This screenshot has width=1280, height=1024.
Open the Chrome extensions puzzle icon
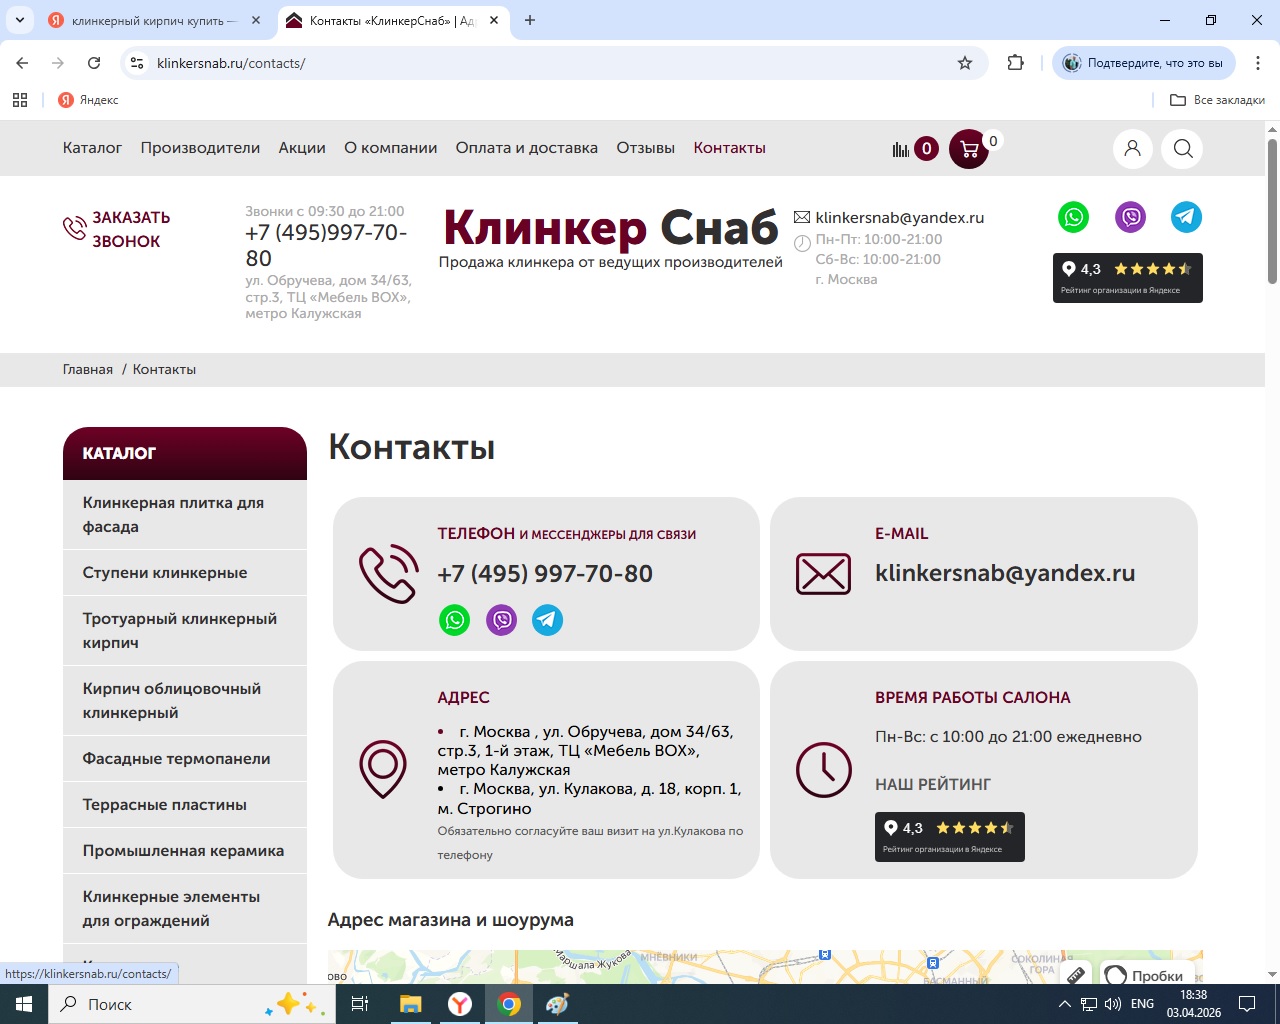[x=1016, y=63]
